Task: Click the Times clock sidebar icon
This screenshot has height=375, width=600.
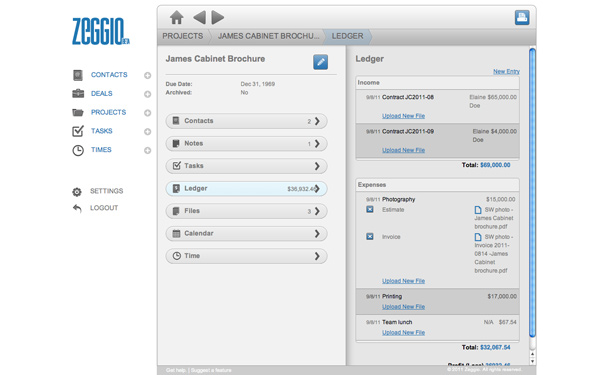Action: point(78,150)
